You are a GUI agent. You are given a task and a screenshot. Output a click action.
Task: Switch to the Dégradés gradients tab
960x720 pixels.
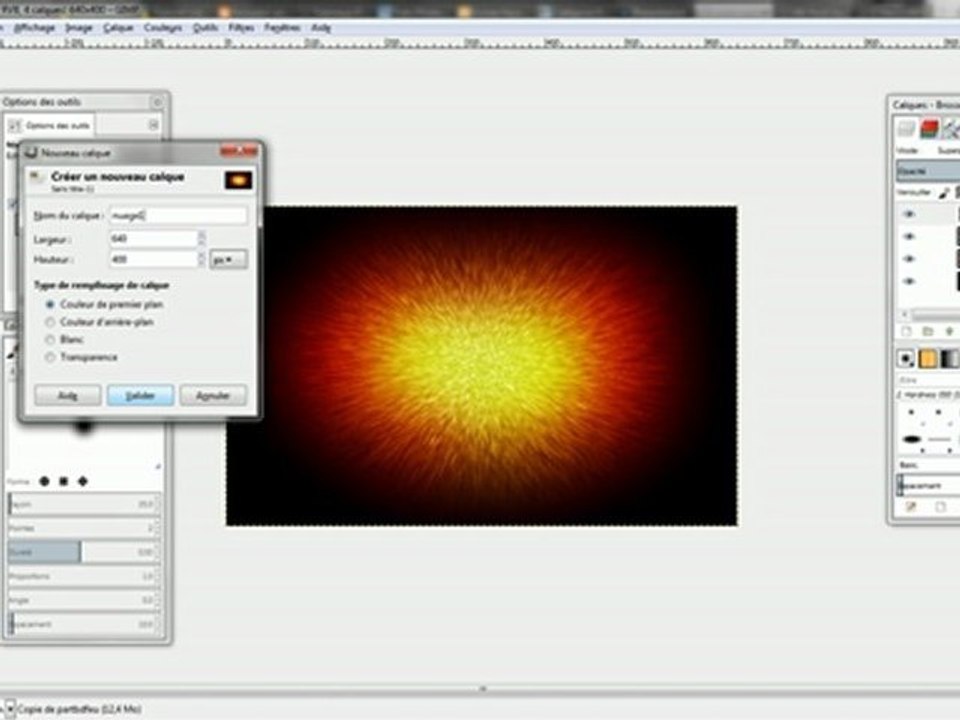click(x=950, y=358)
